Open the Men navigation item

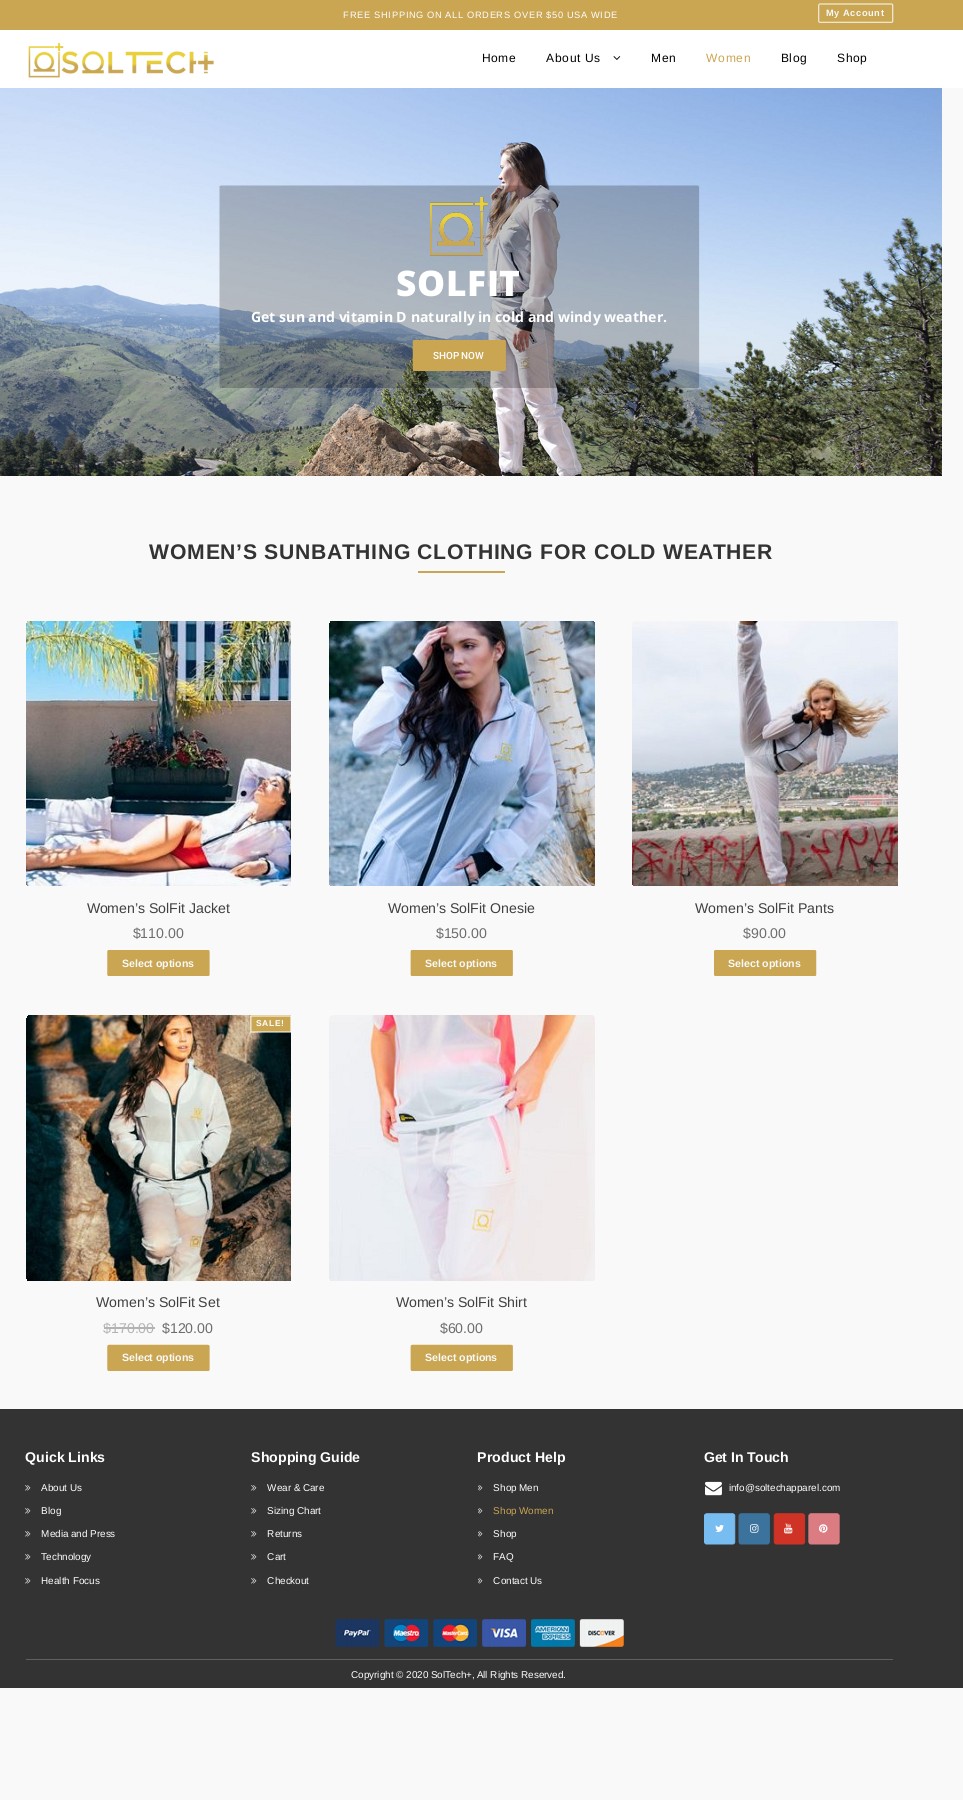click(663, 58)
